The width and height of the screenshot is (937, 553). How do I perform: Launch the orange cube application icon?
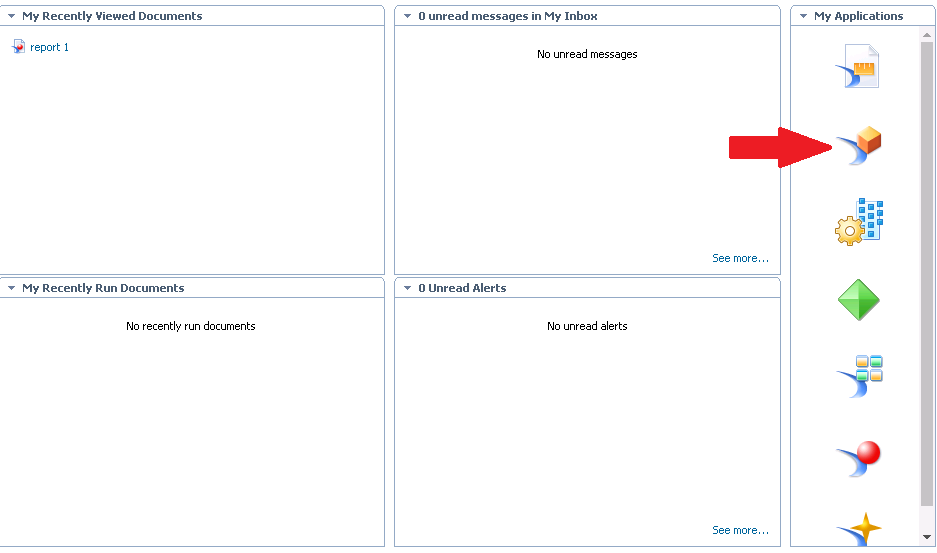[x=860, y=145]
